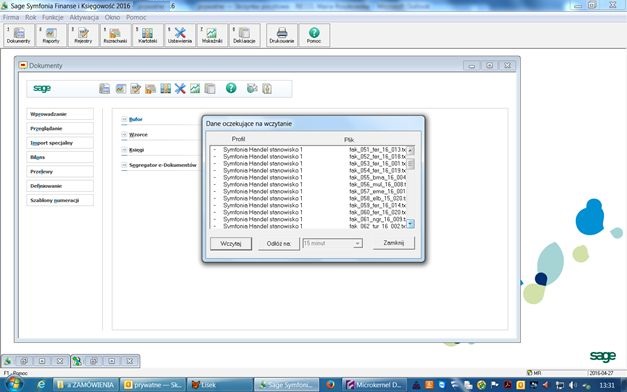Click registers pencil icon in Dokumenty window toolbar
The height and width of the screenshot is (392, 627).
pos(136,88)
